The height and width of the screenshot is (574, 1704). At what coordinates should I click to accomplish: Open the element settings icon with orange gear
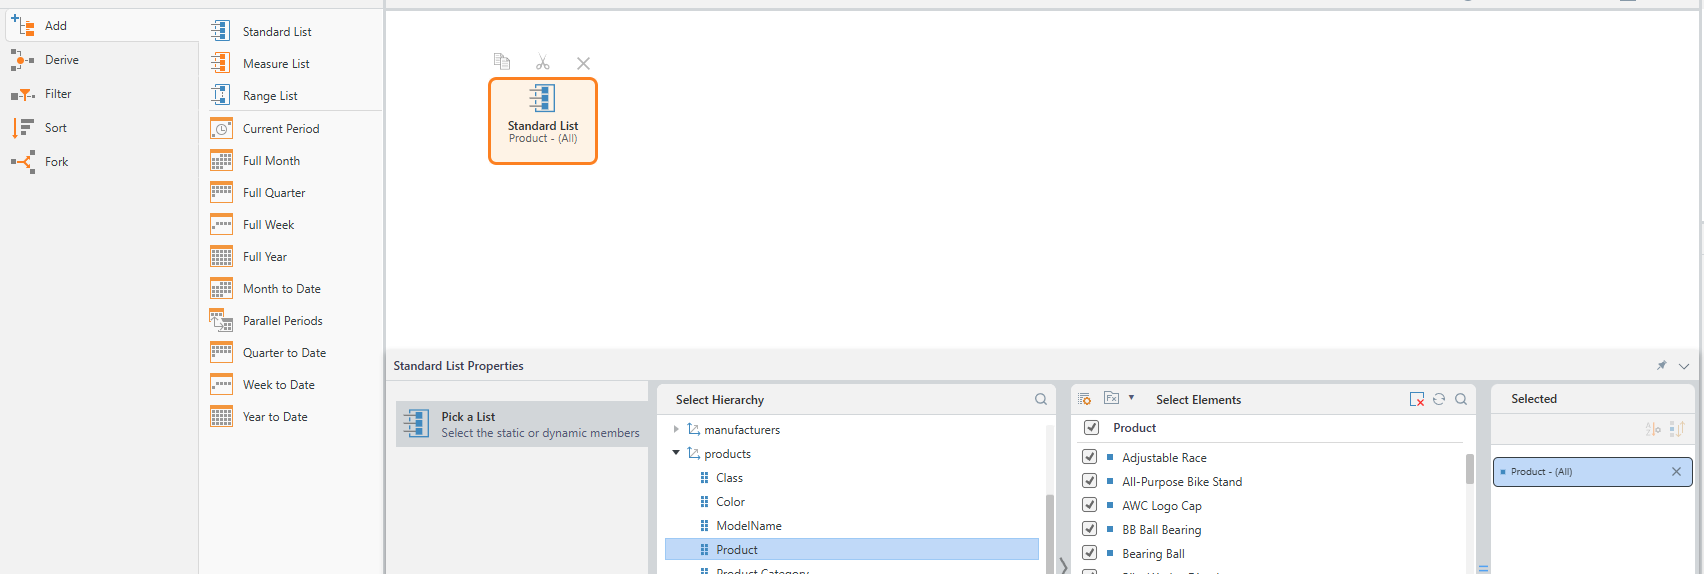pos(1085,399)
